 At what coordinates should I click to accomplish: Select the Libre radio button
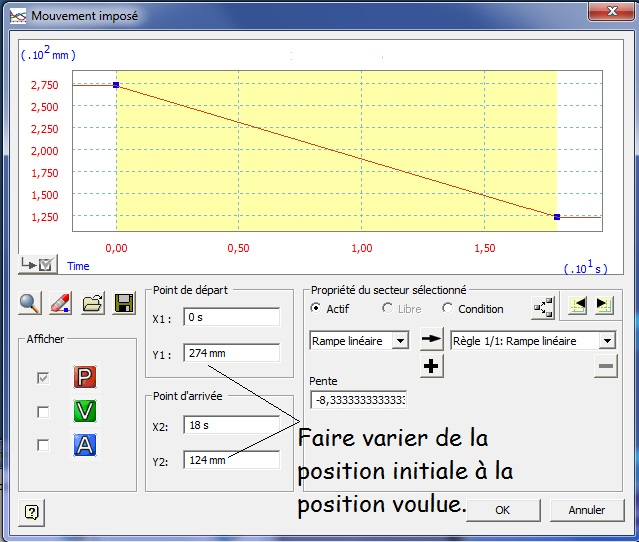point(387,308)
